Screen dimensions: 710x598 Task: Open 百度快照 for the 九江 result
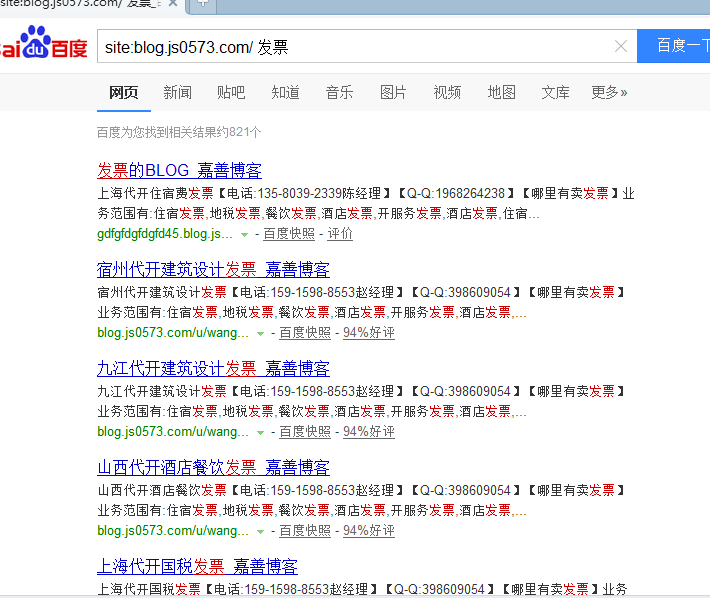click(x=305, y=432)
